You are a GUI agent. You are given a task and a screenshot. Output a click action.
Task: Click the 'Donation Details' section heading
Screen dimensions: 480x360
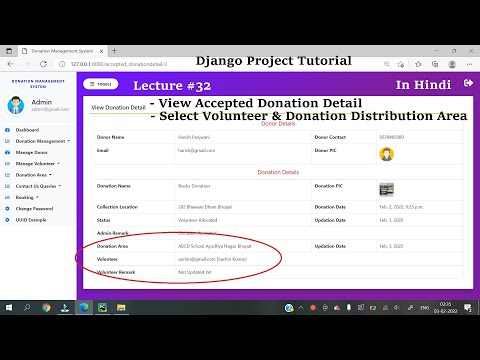point(278,172)
